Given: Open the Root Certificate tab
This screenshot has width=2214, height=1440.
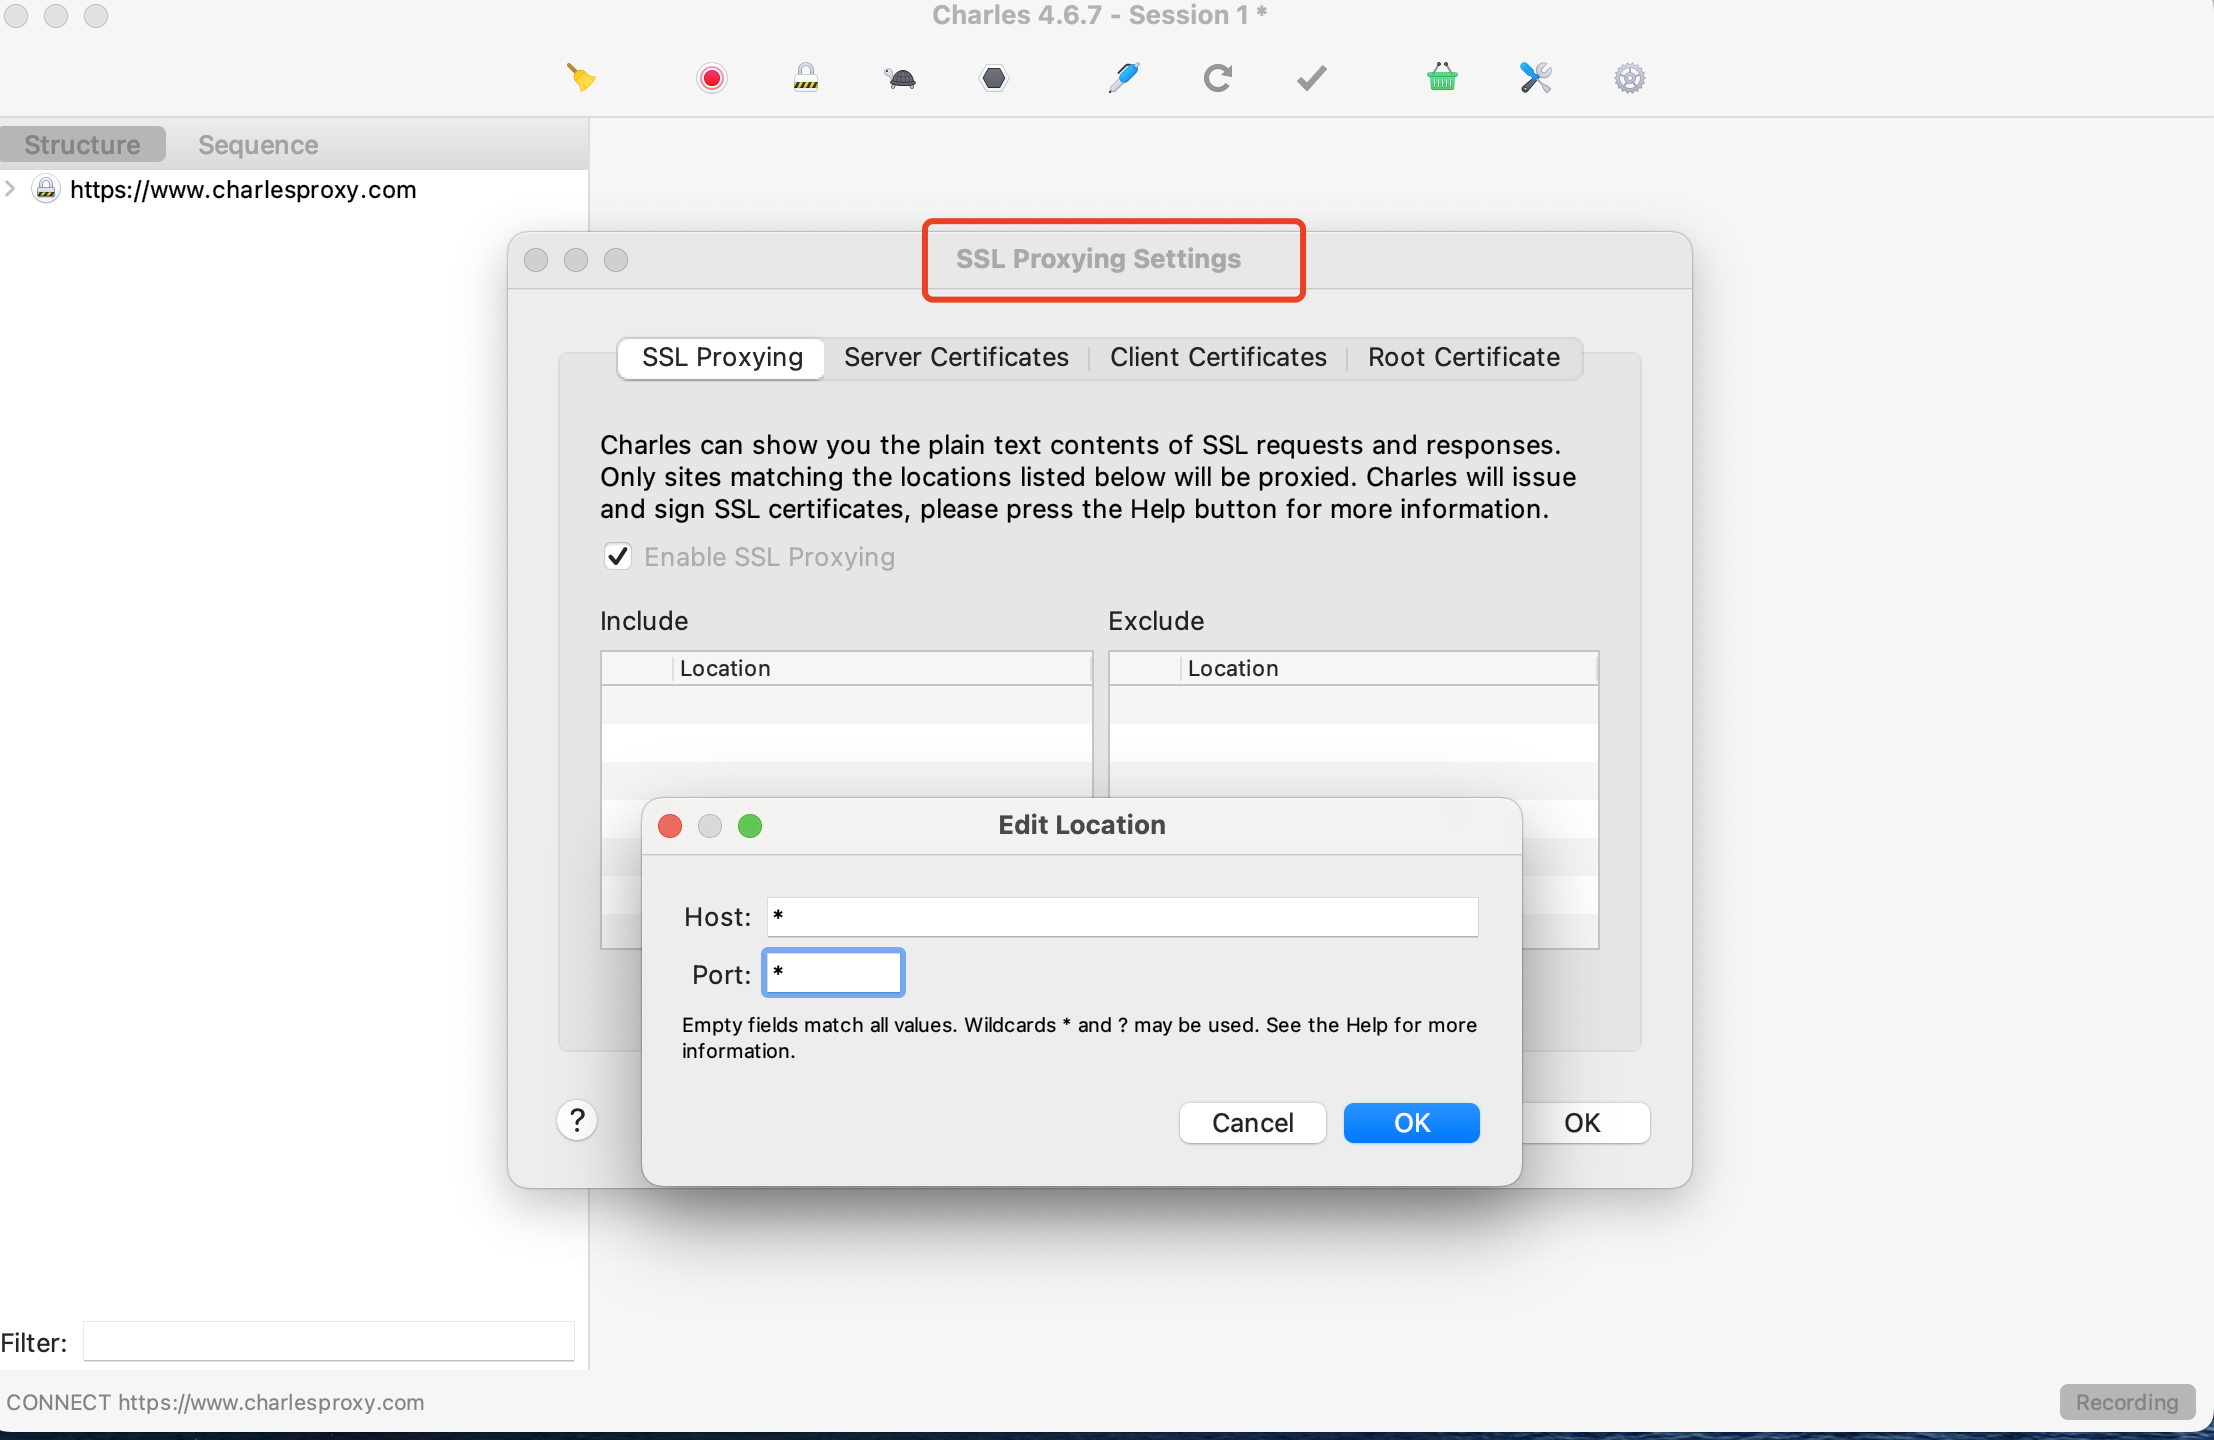Looking at the screenshot, I should pos(1463,357).
